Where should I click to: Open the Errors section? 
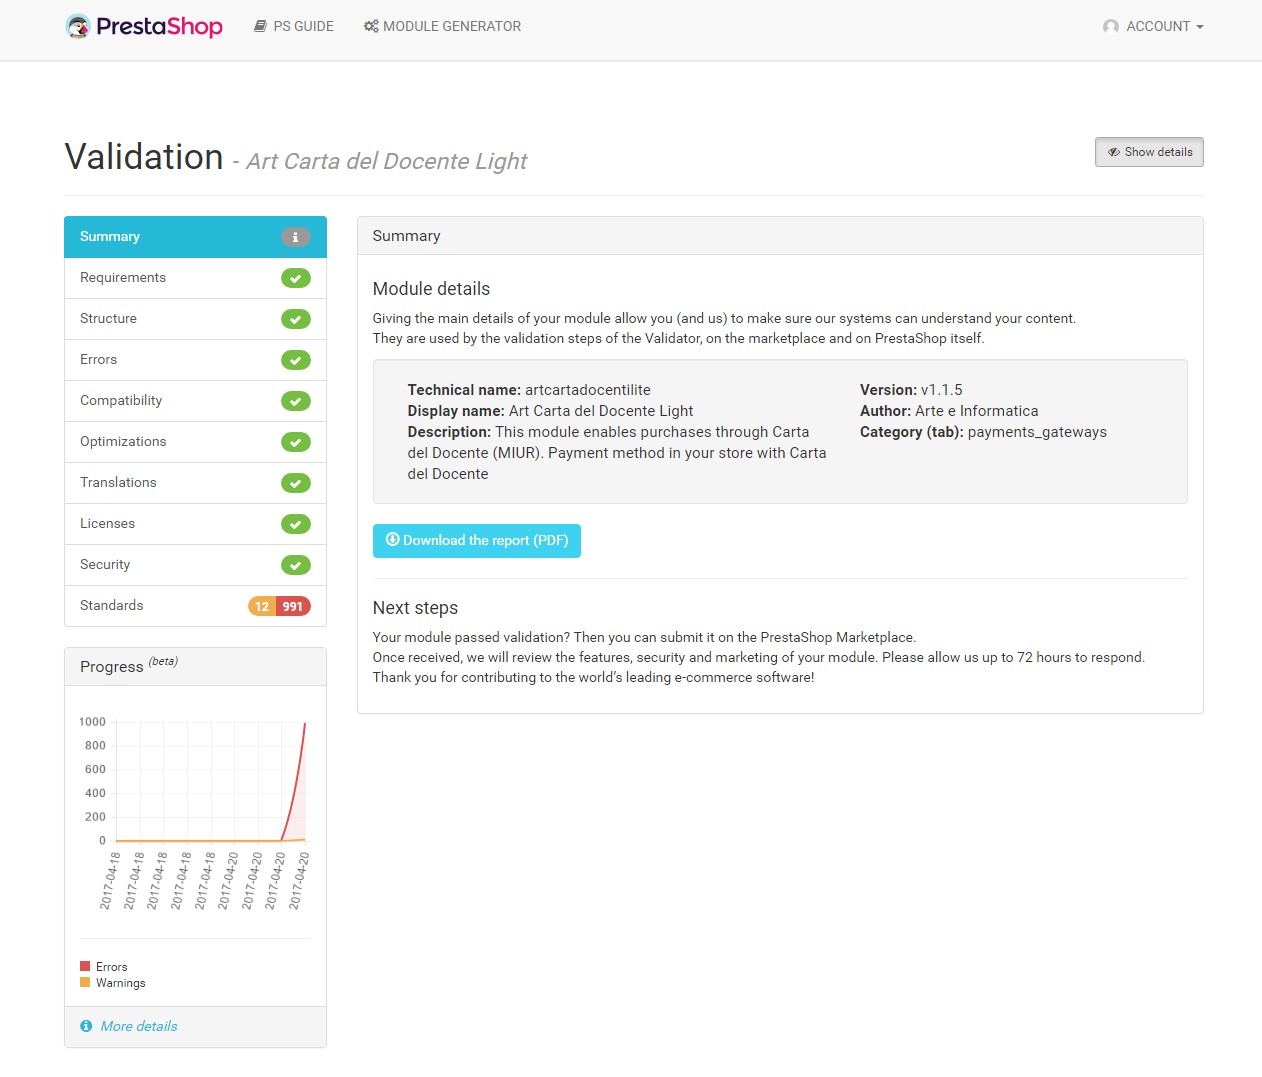point(195,360)
